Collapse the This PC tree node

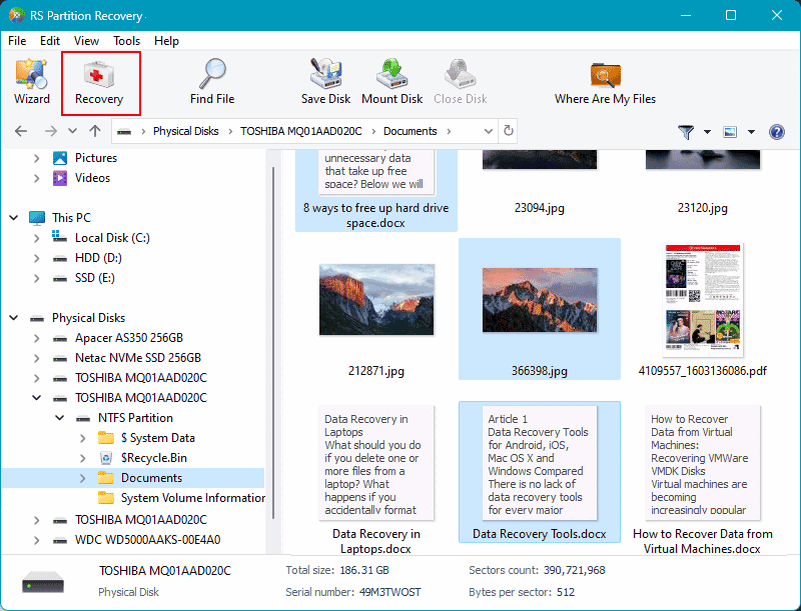point(14,218)
